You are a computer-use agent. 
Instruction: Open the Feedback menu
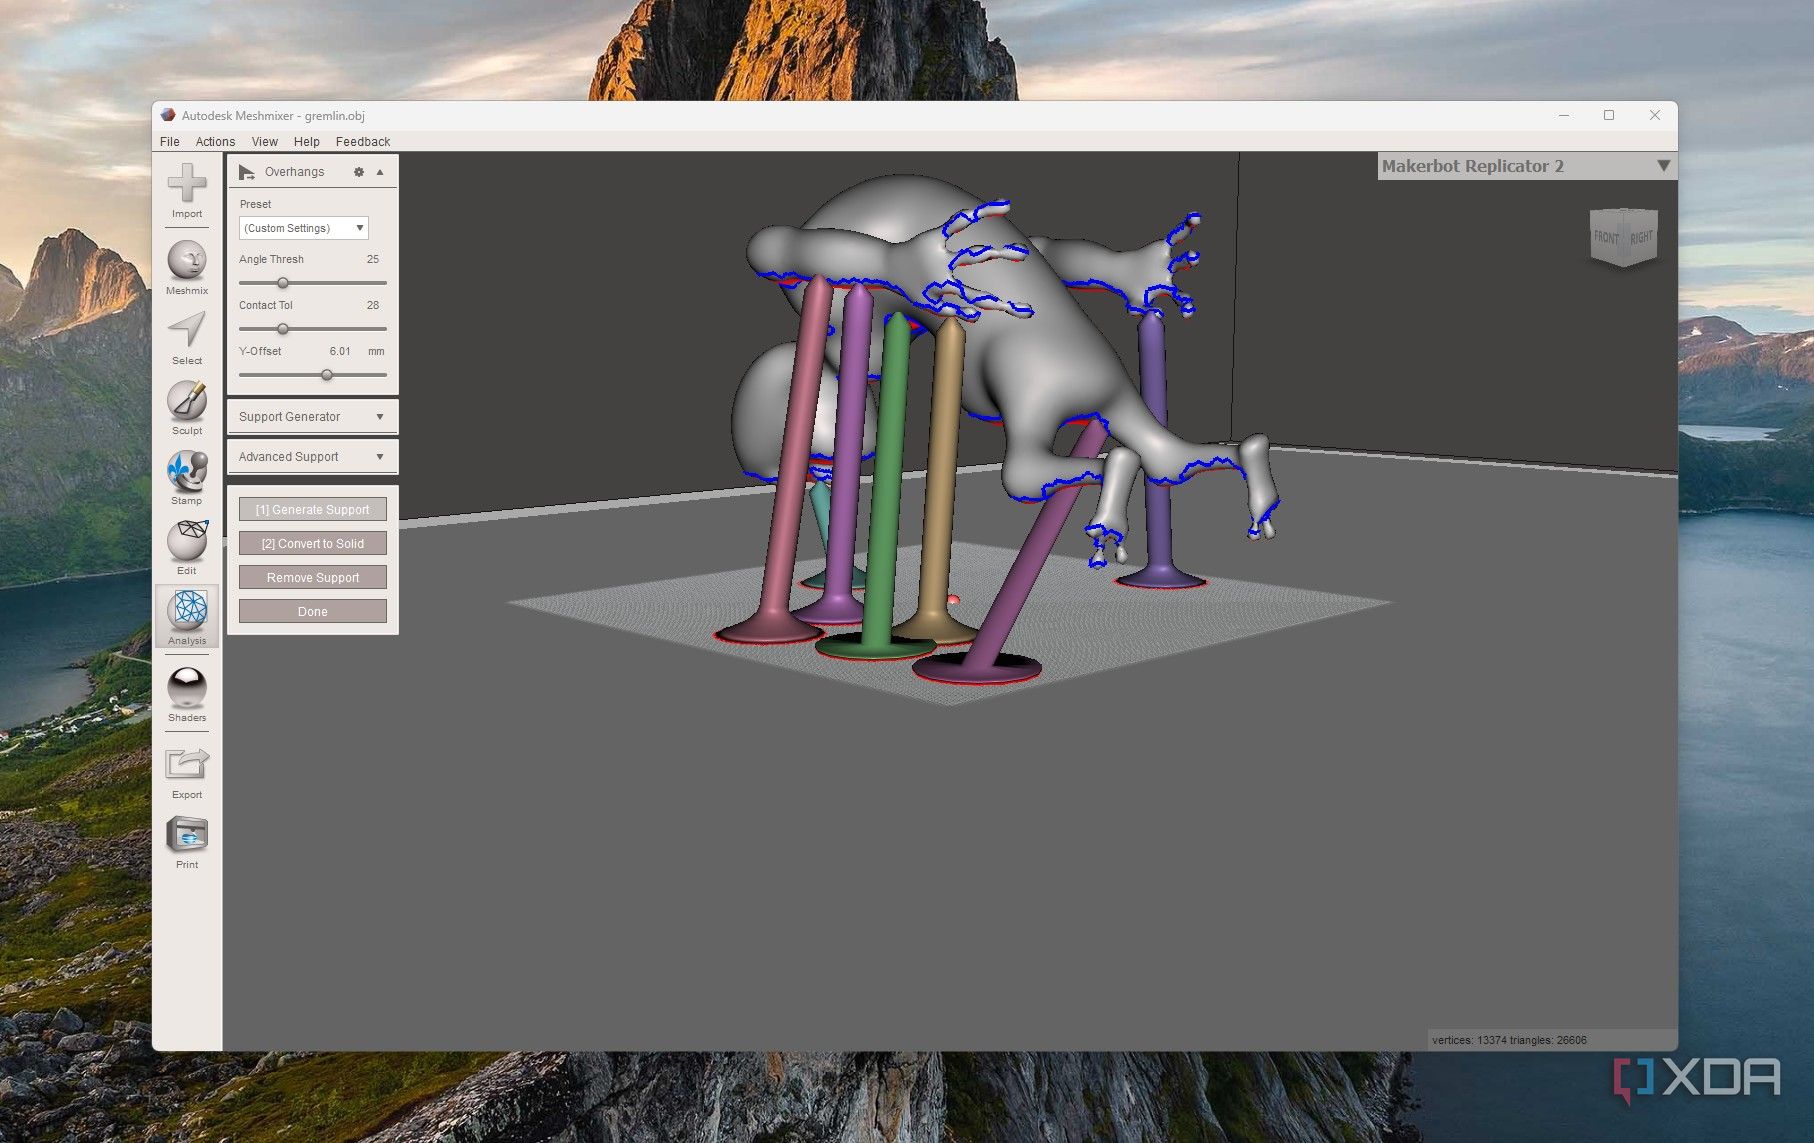pyautogui.click(x=363, y=142)
